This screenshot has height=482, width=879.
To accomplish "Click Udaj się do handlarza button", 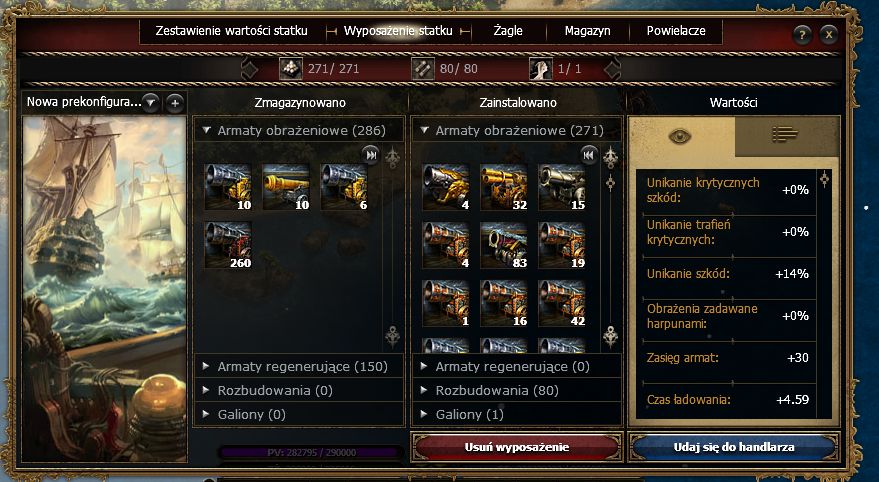I will (734, 447).
